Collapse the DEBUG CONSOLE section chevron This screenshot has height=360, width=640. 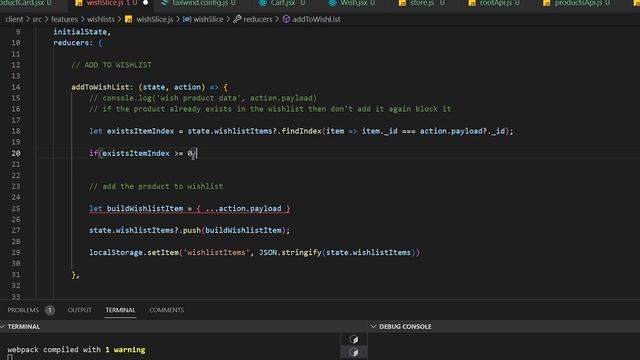[x=373, y=327]
